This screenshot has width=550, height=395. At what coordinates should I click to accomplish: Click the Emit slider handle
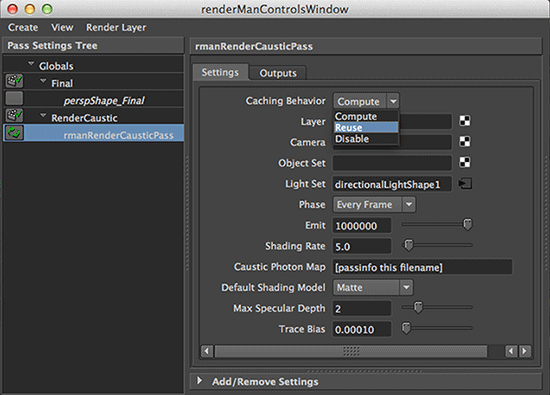(468, 224)
